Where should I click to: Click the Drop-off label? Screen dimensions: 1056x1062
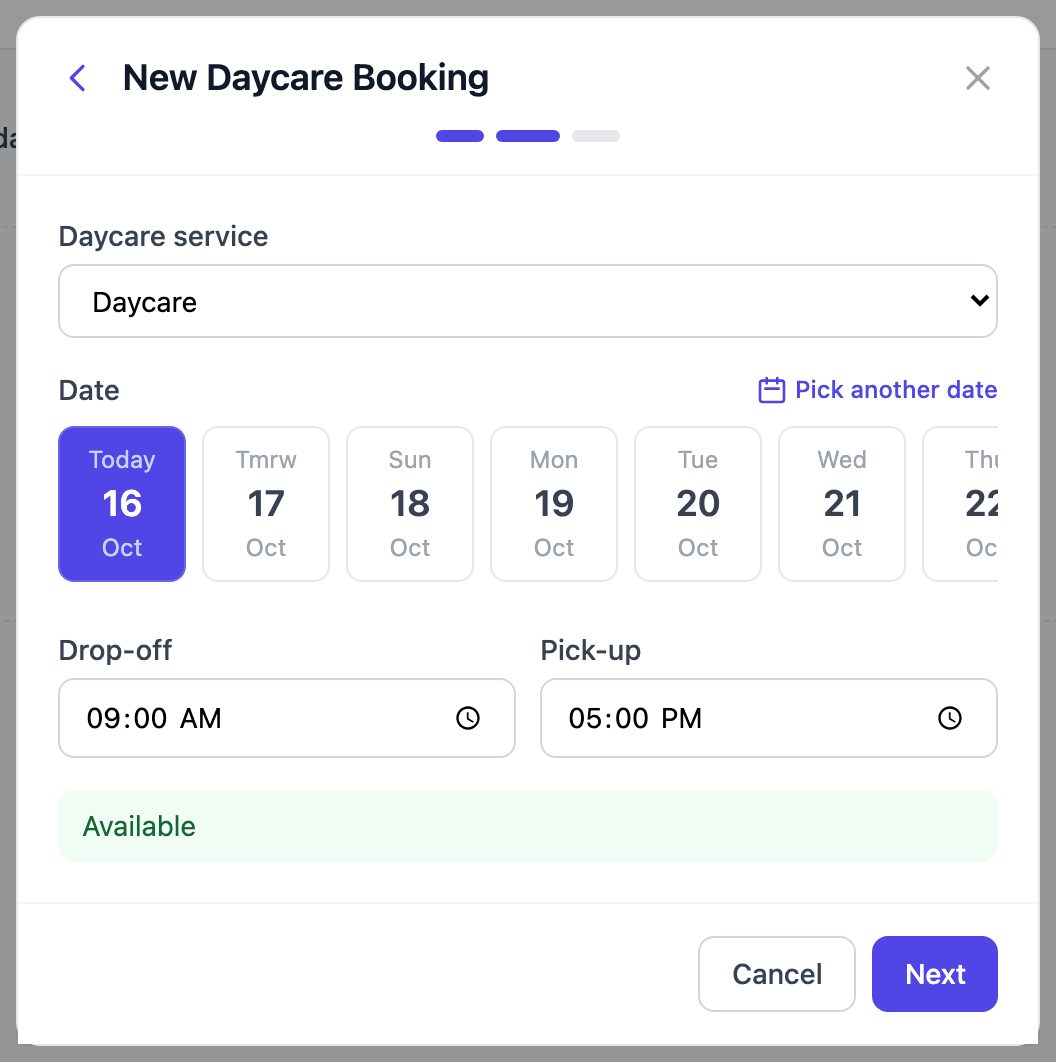[115, 650]
